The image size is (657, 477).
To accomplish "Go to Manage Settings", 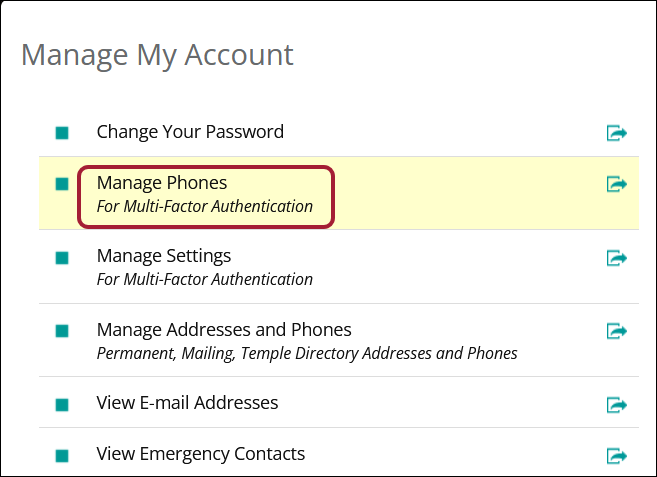I will point(164,256).
